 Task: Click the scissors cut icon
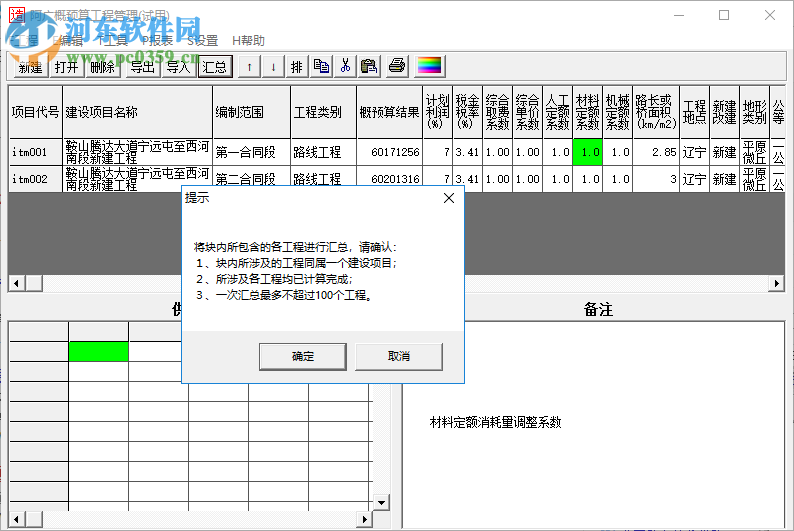345,66
